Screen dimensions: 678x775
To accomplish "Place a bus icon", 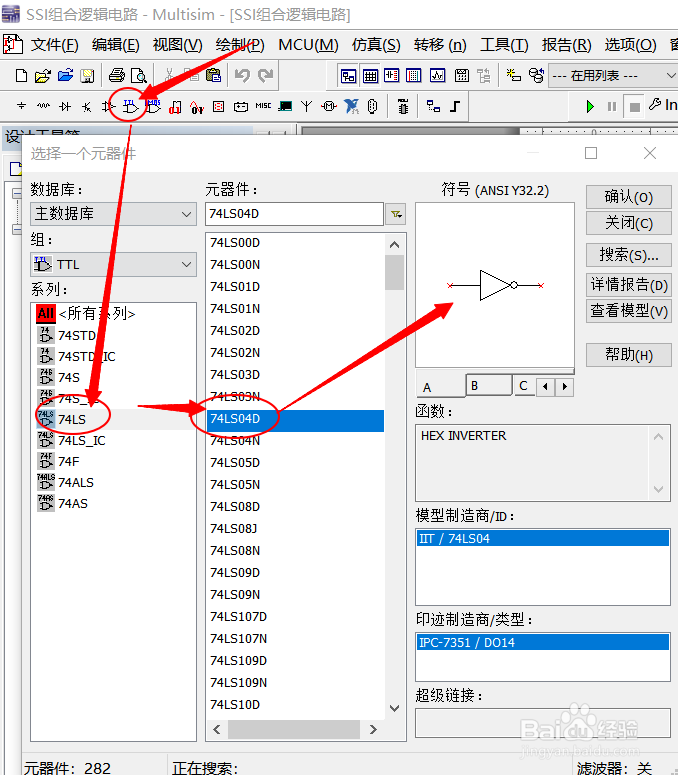I will point(455,106).
